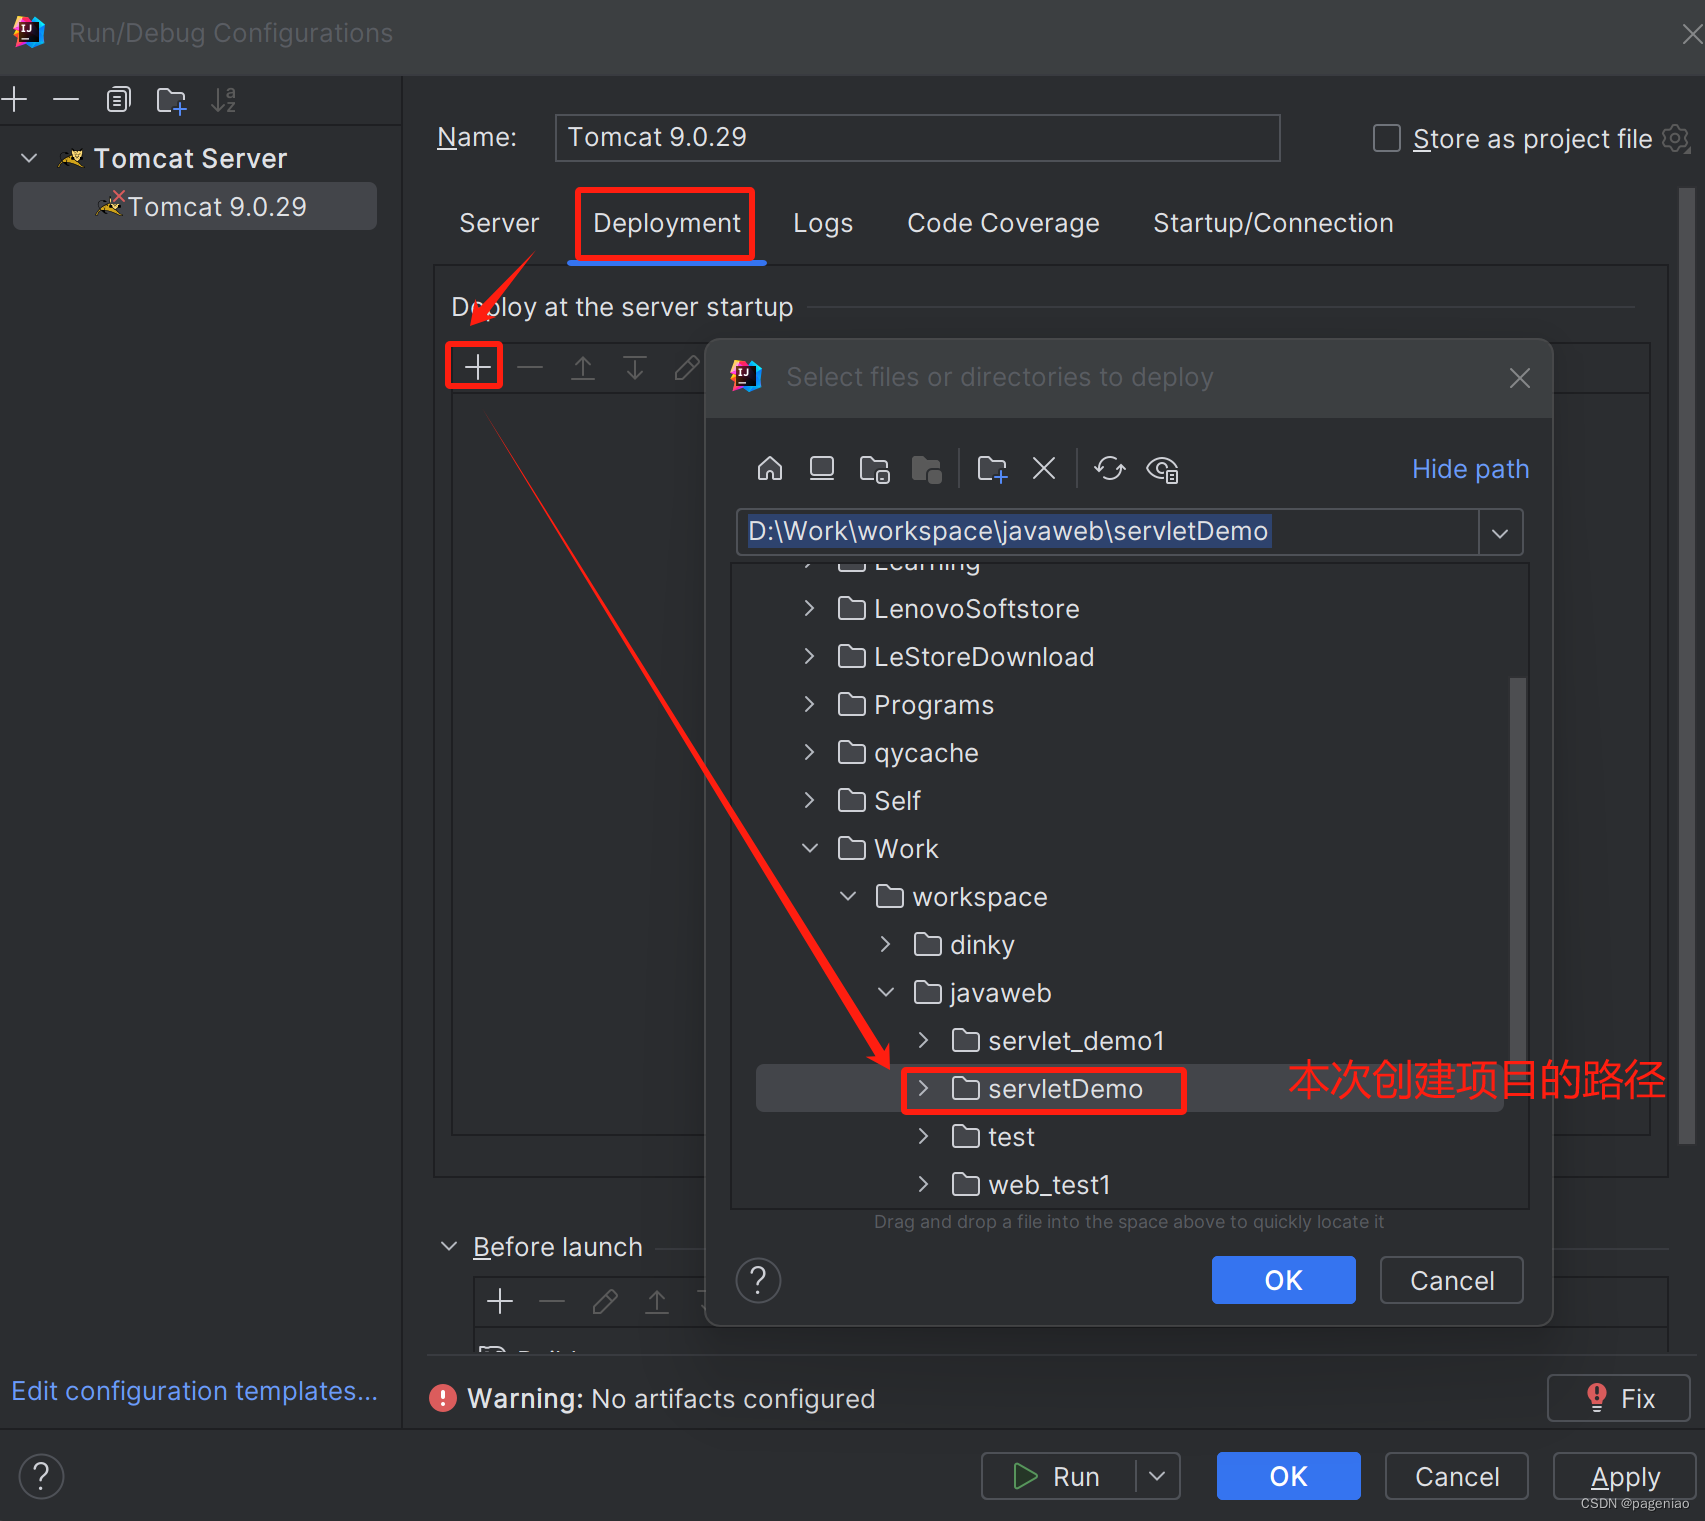Viewport: 1705px width, 1521px height.
Task: Refresh the file chooser tree
Action: click(x=1109, y=468)
